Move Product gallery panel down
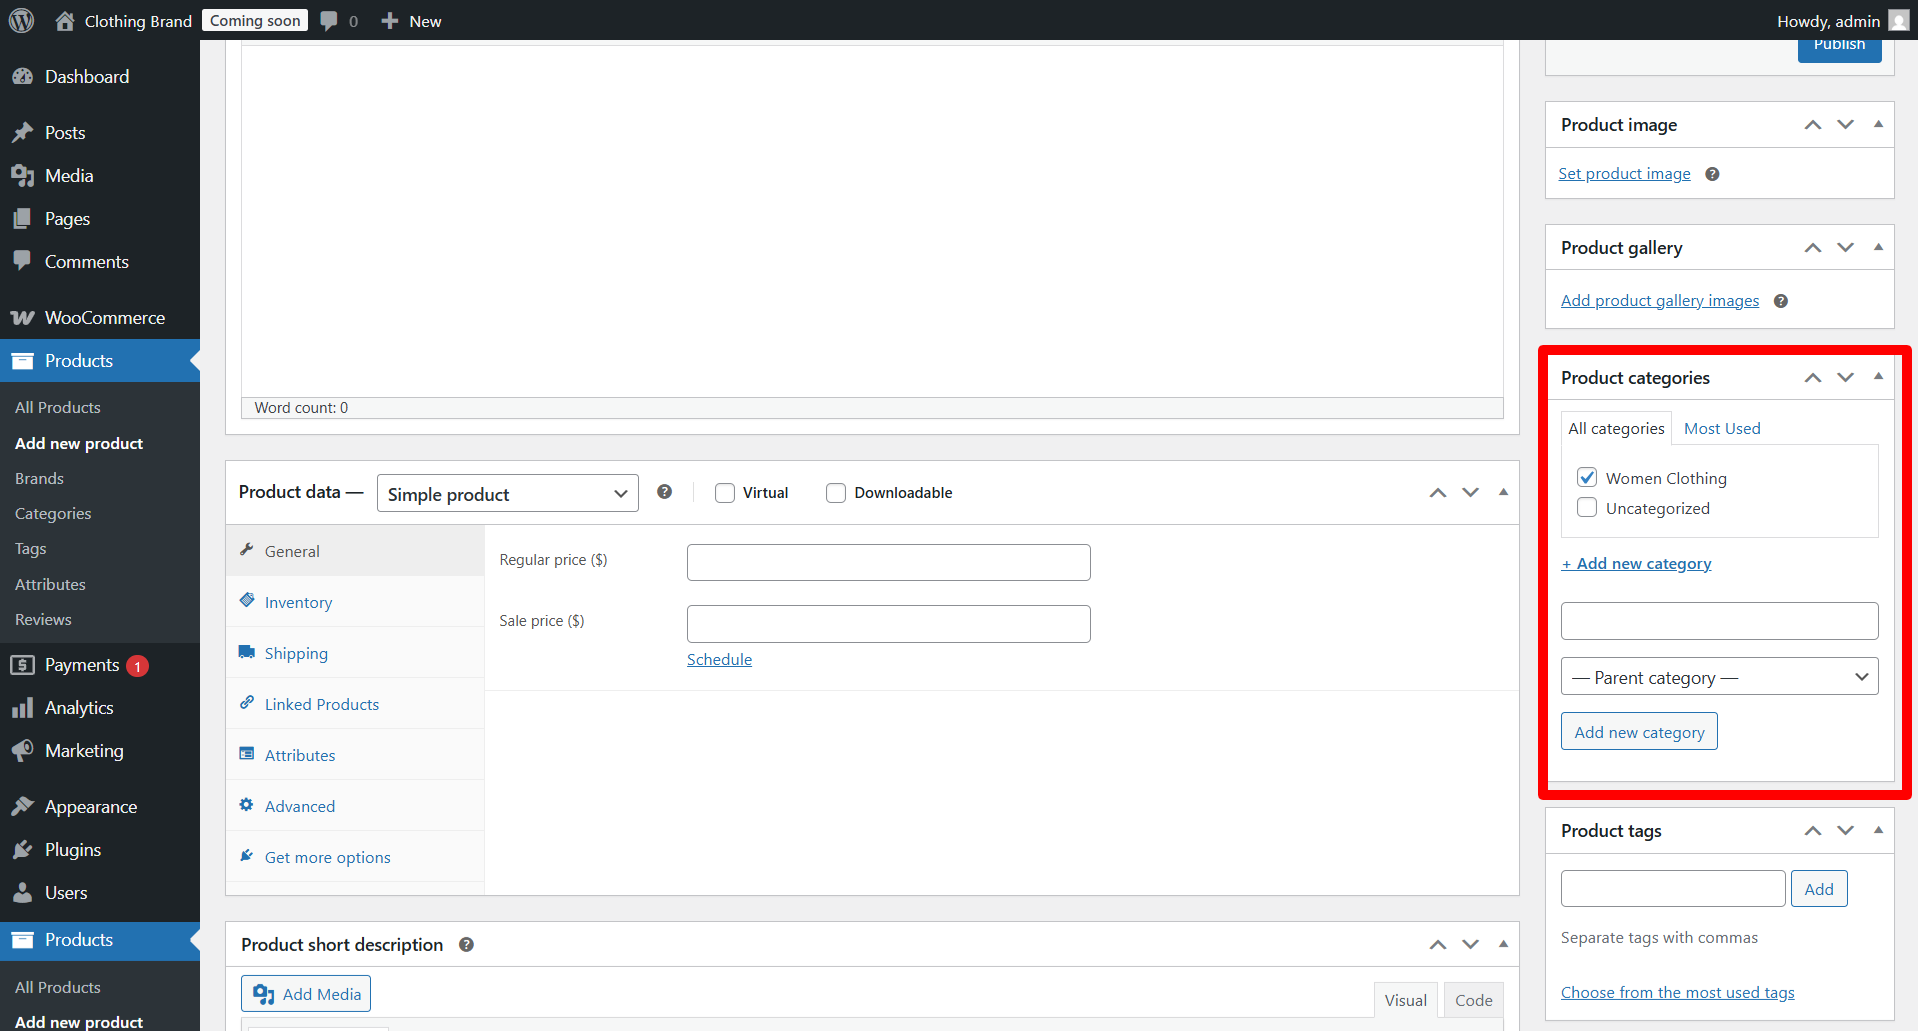Image resolution: width=1918 pixels, height=1031 pixels. (x=1846, y=248)
